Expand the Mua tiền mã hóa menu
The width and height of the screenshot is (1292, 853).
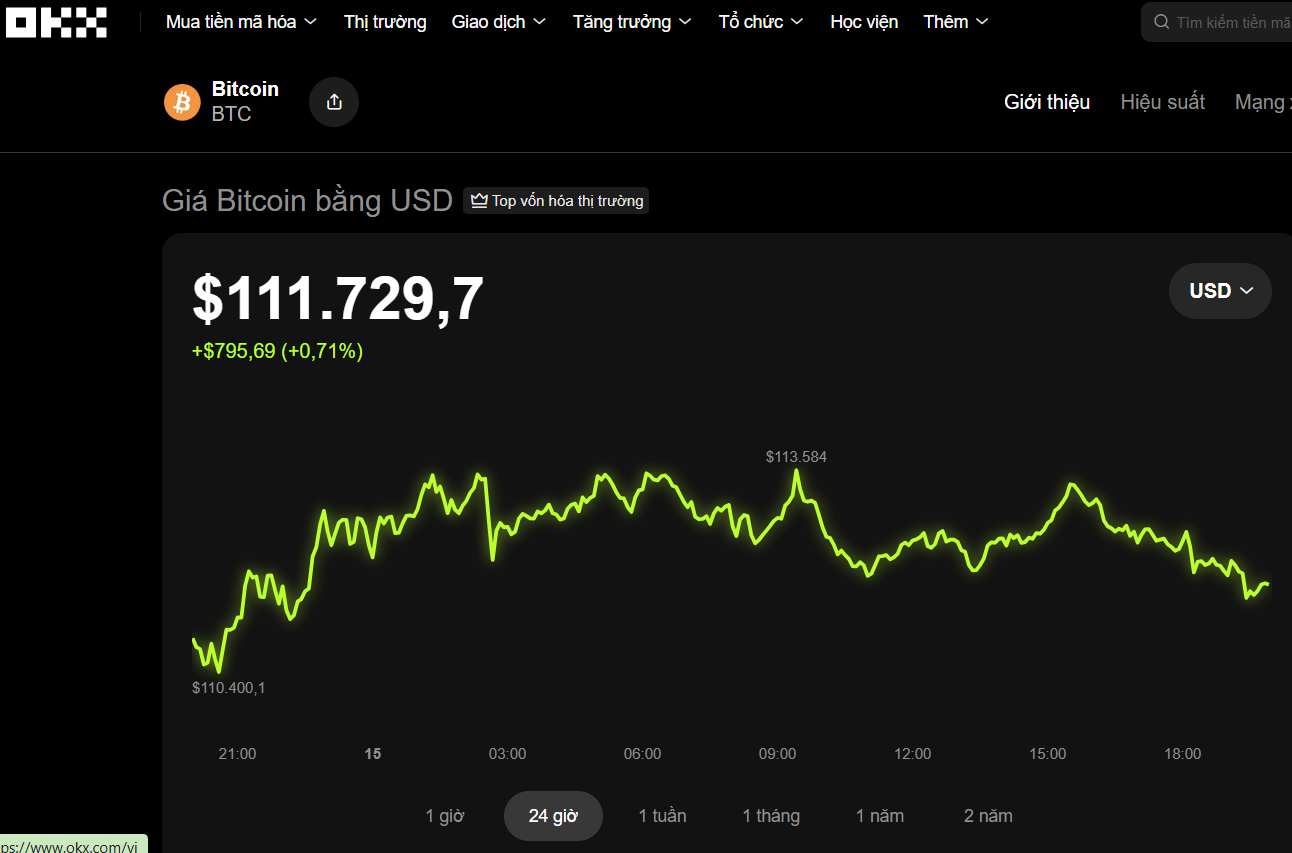click(x=241, y=22)
